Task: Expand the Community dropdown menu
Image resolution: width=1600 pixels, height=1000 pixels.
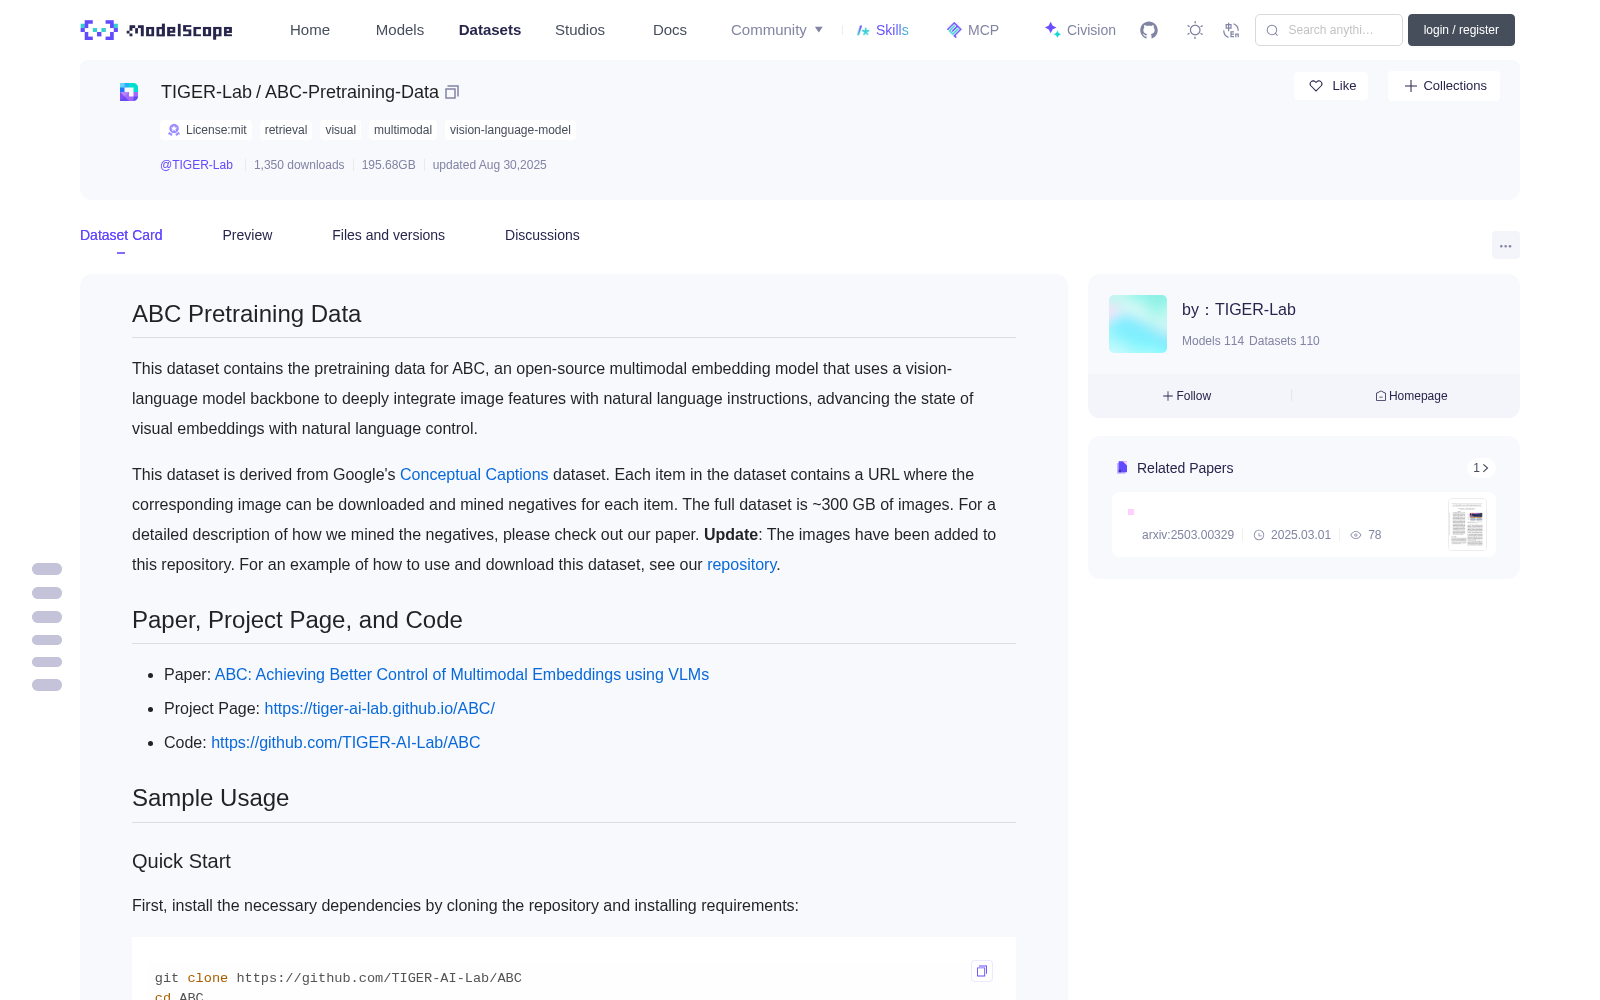Action: [777, 30]
